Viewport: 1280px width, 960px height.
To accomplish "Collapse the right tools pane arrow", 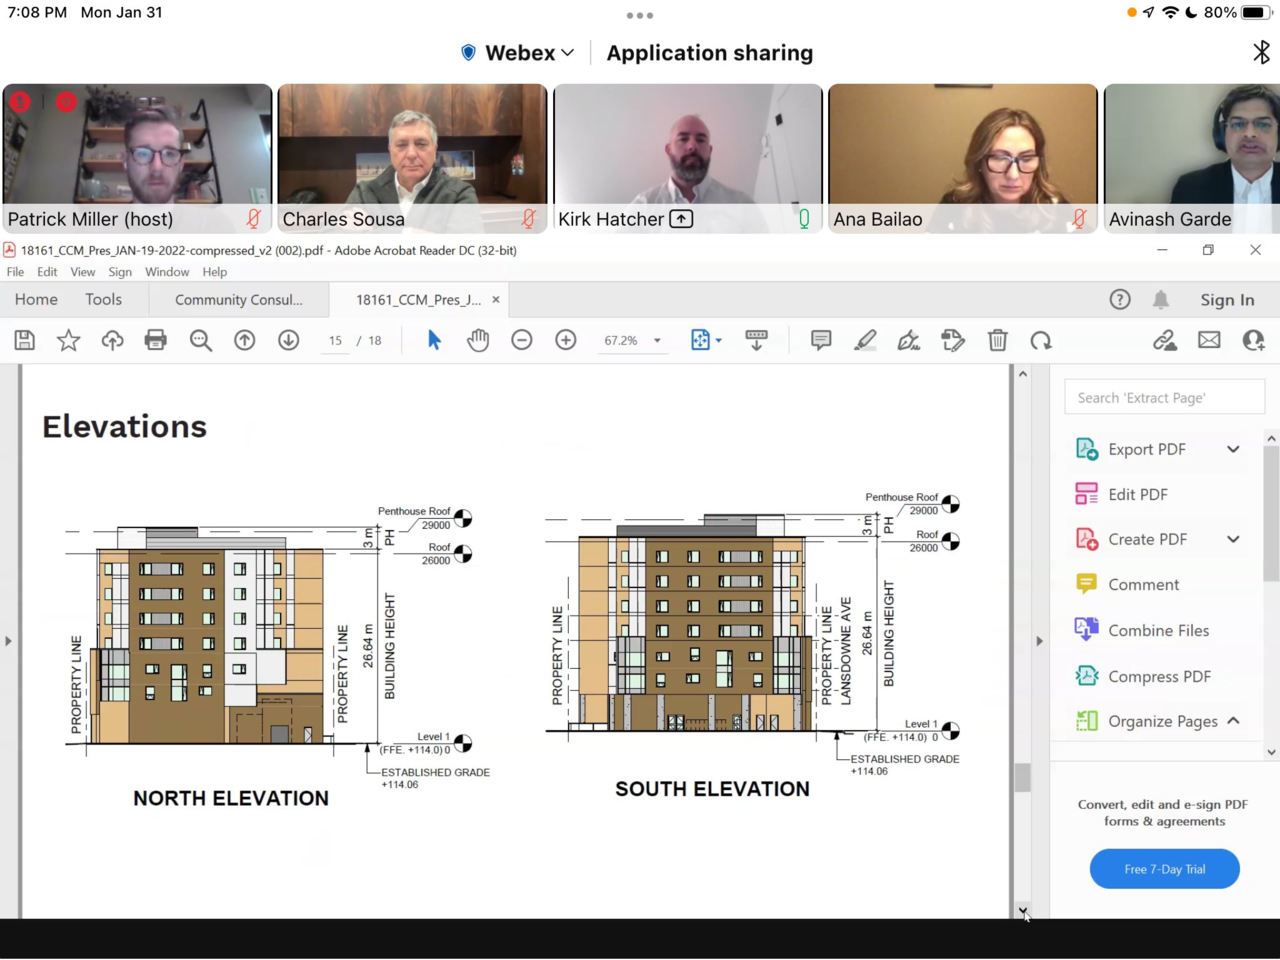I will point(1039,641).
